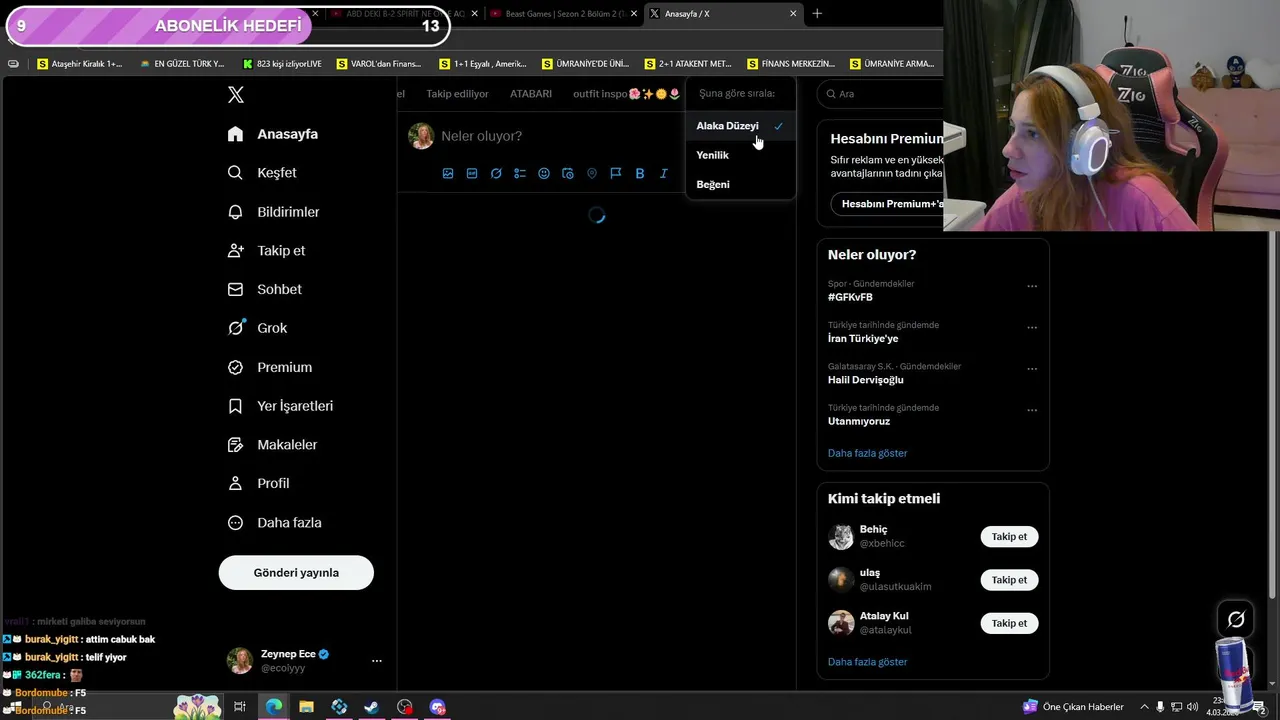Image resolution: width=1280 pixels, height=720 pixels.
Task: Follow Behiç account
Action: pos(1009,537)
